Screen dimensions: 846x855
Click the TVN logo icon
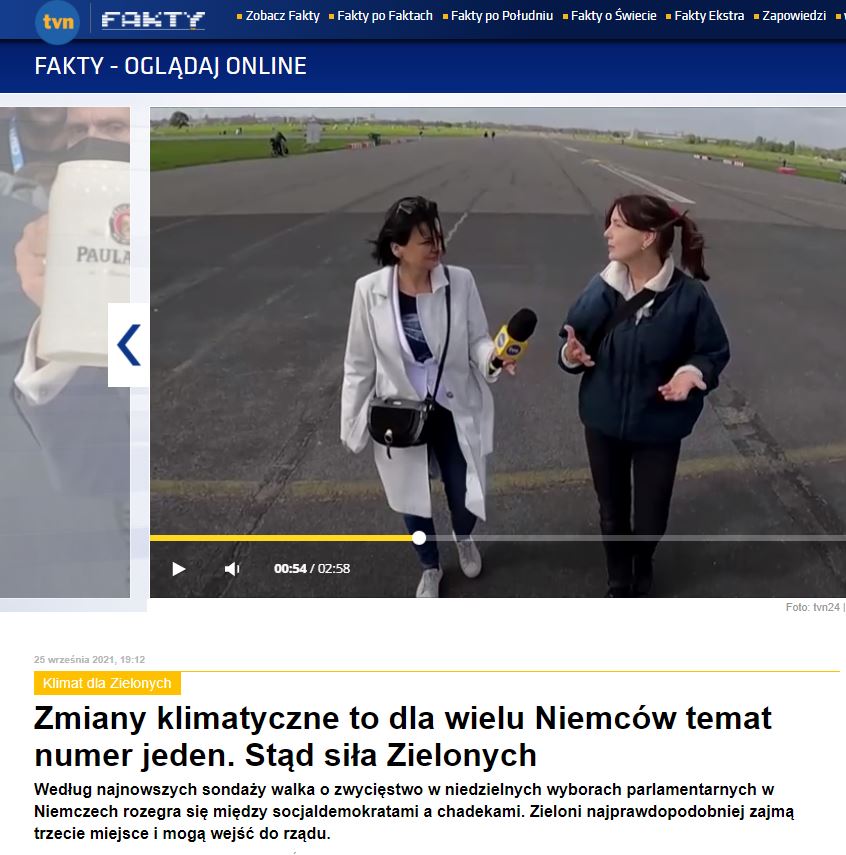point(57,22)
